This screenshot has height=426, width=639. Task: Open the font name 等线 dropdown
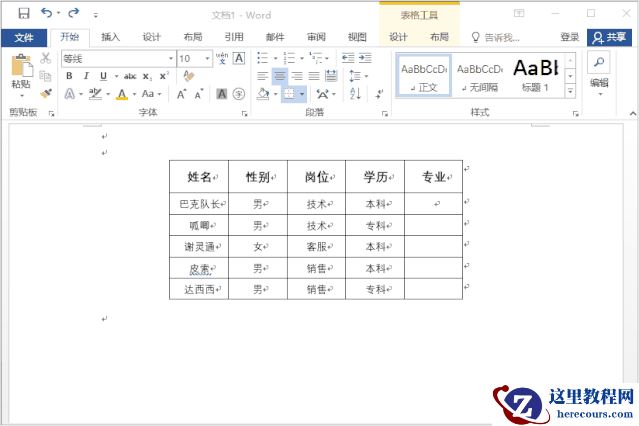pyautogui.click(x=171, y=59)
